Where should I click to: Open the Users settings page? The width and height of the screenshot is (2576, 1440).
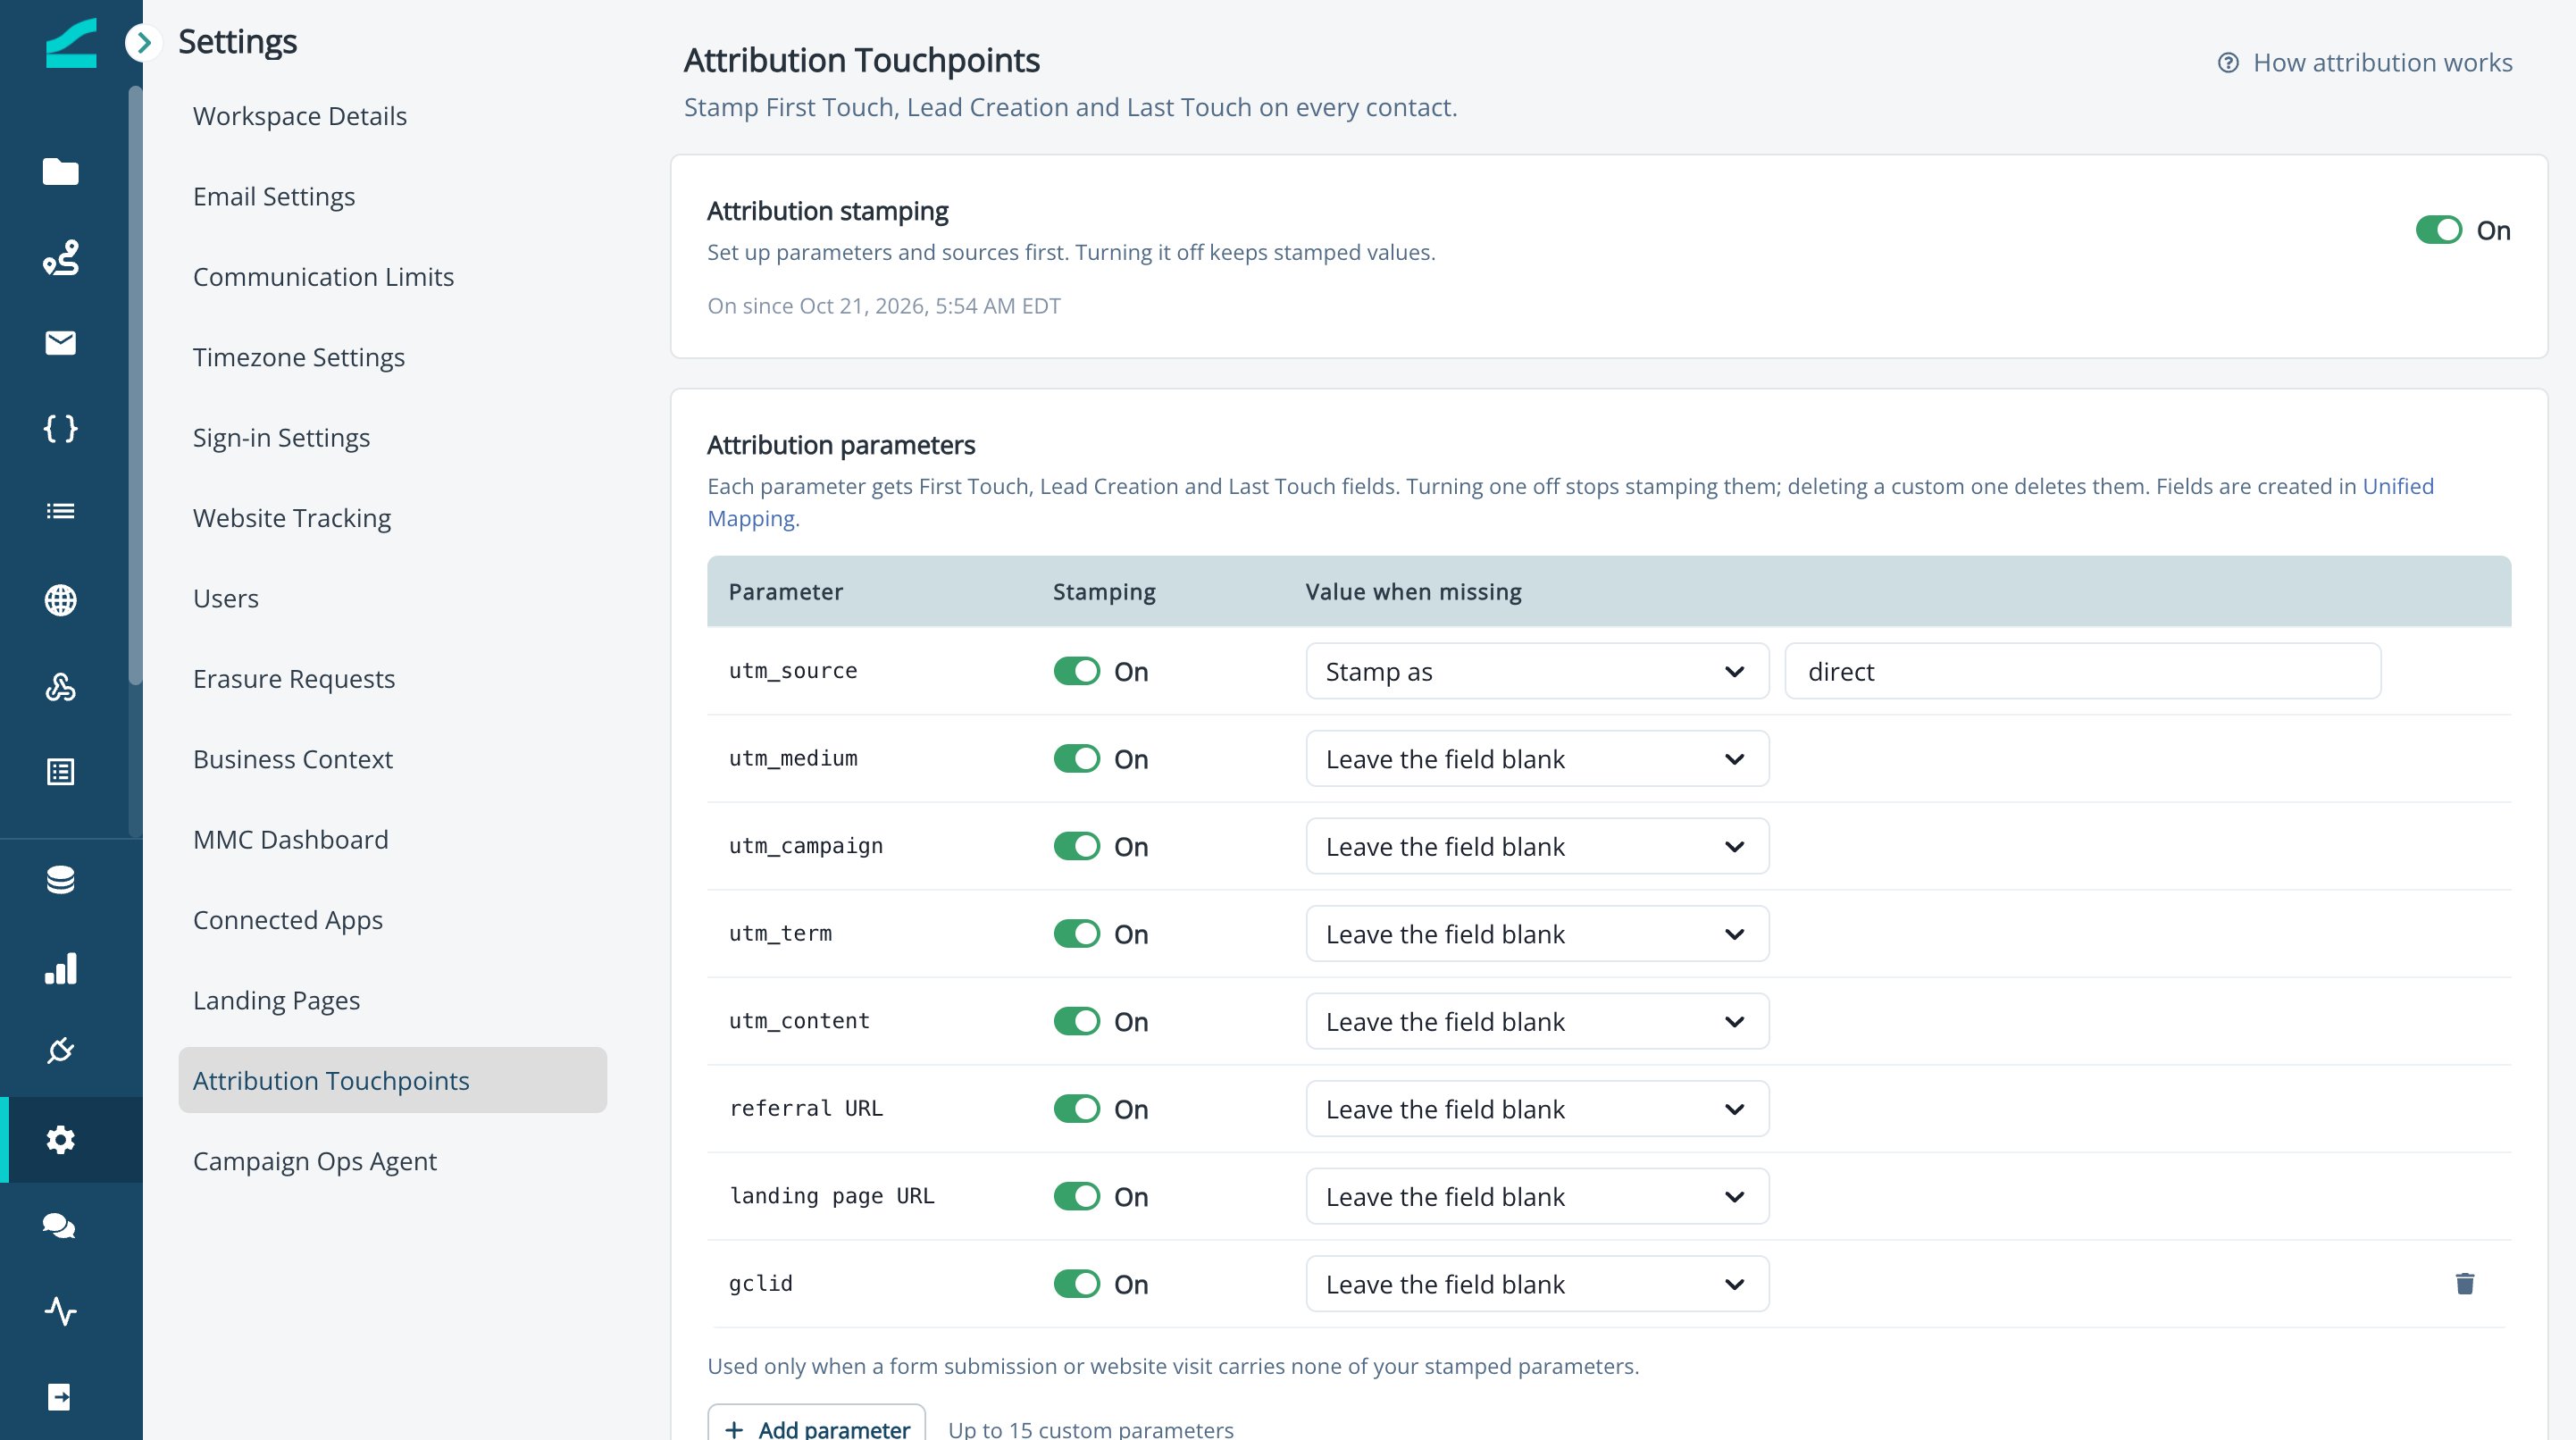(x=392, y=598)
